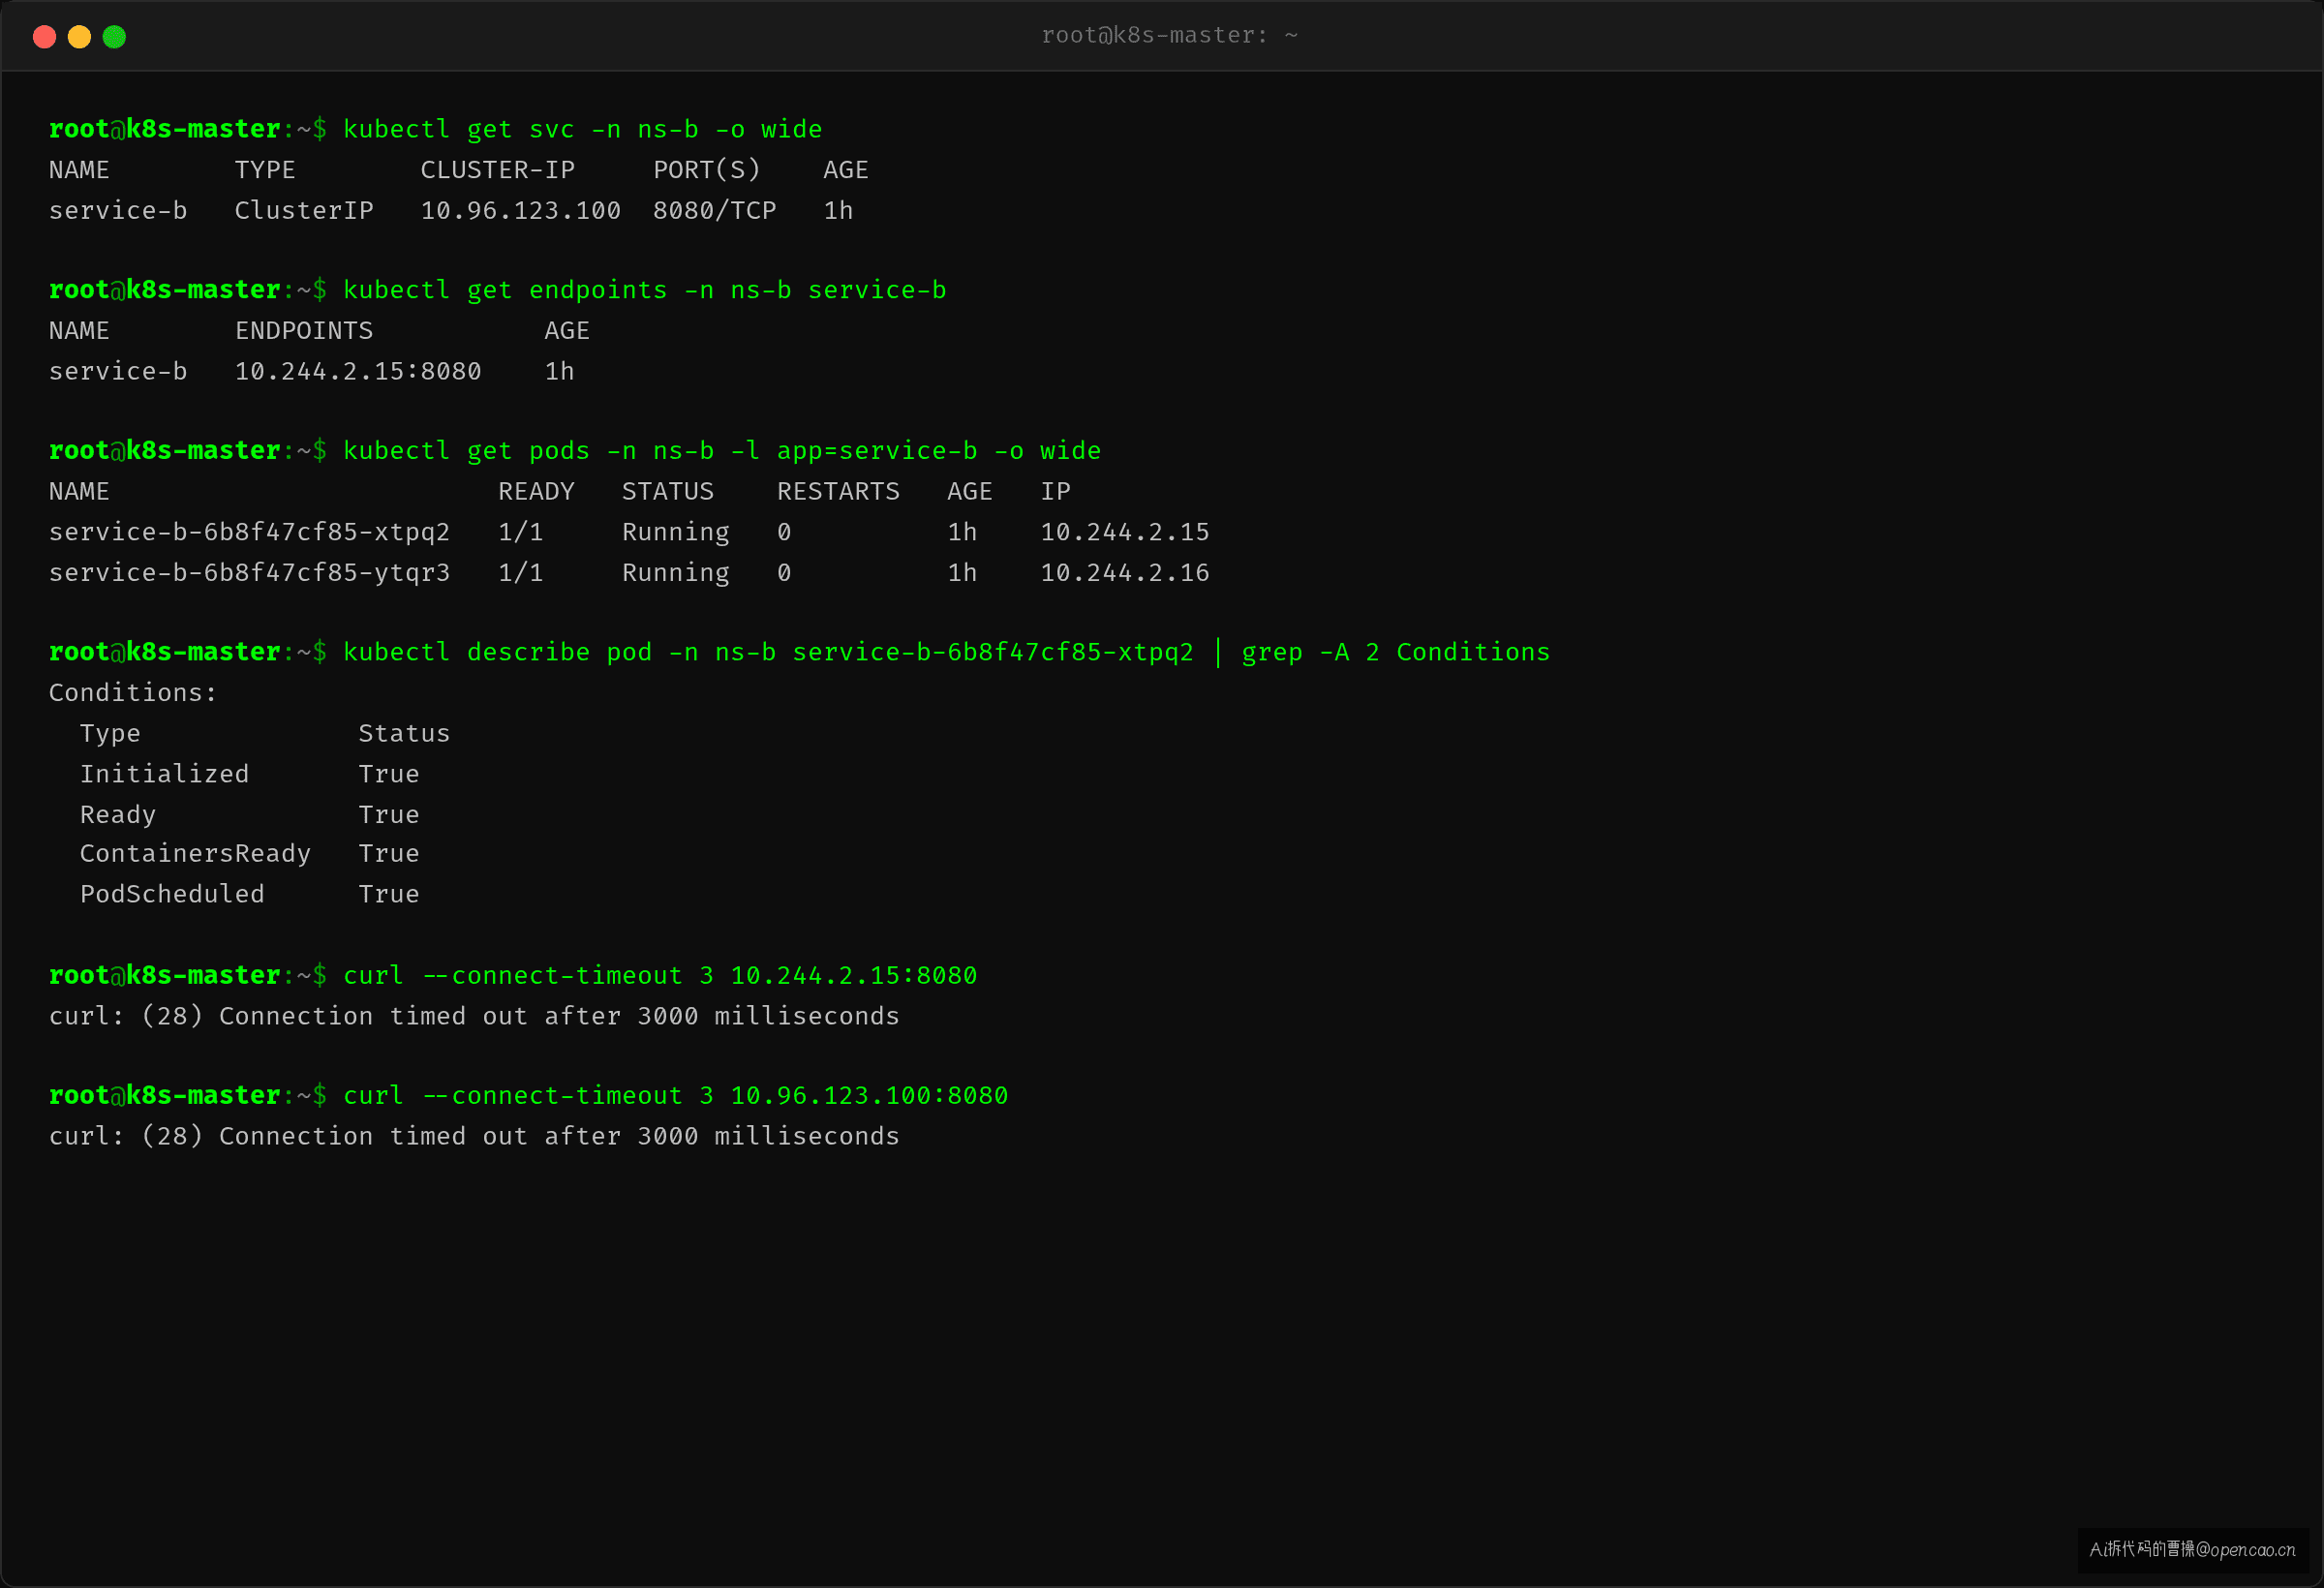Click the red close window button
The image size is (2324, 1588).
click(44, 37)
